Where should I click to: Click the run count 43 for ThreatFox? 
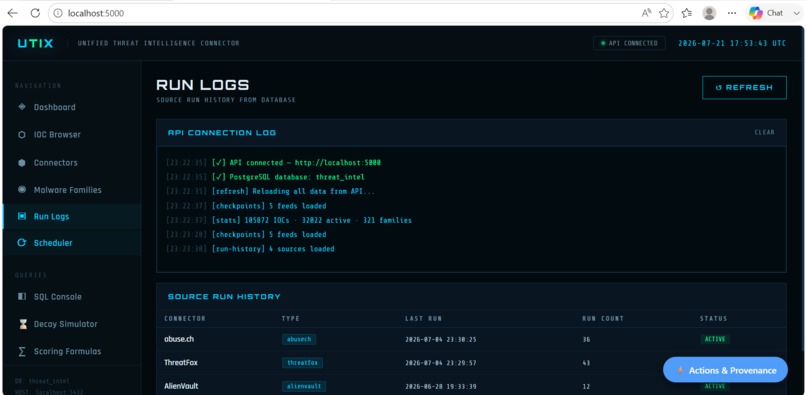click(586, 363)
